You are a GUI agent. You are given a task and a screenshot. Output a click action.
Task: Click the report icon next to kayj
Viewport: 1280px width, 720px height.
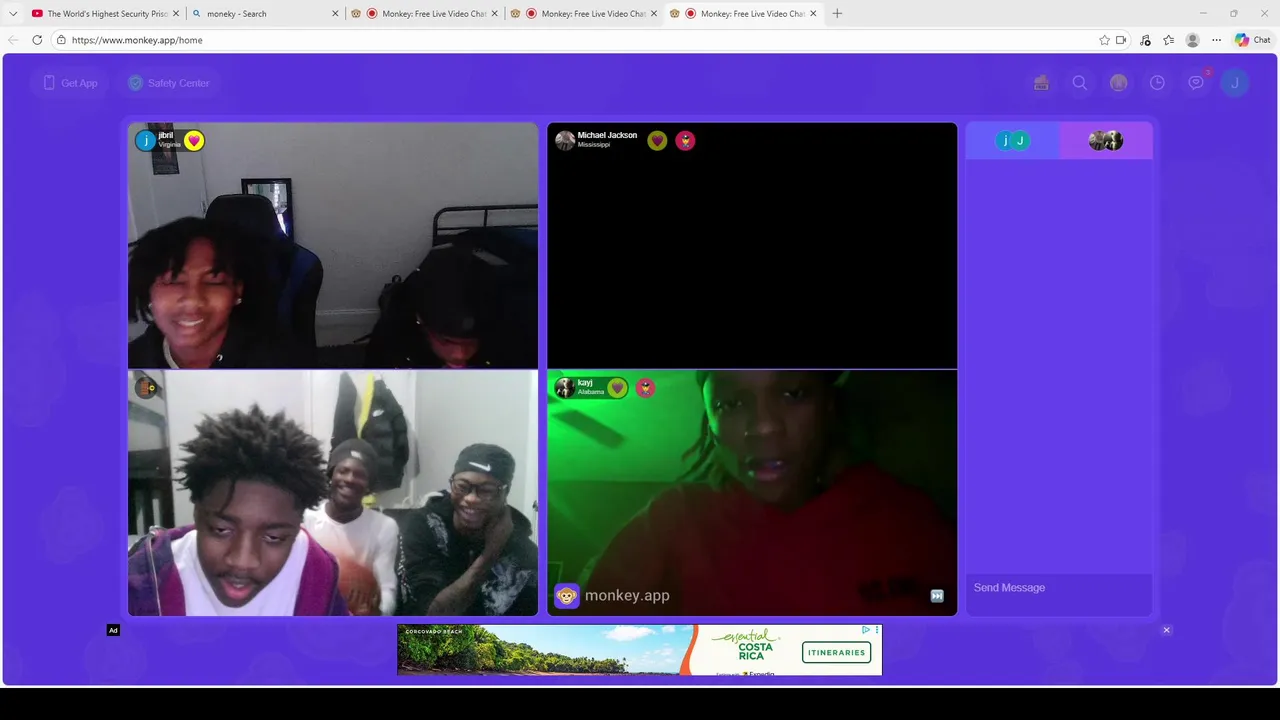(x=645, y=388)
